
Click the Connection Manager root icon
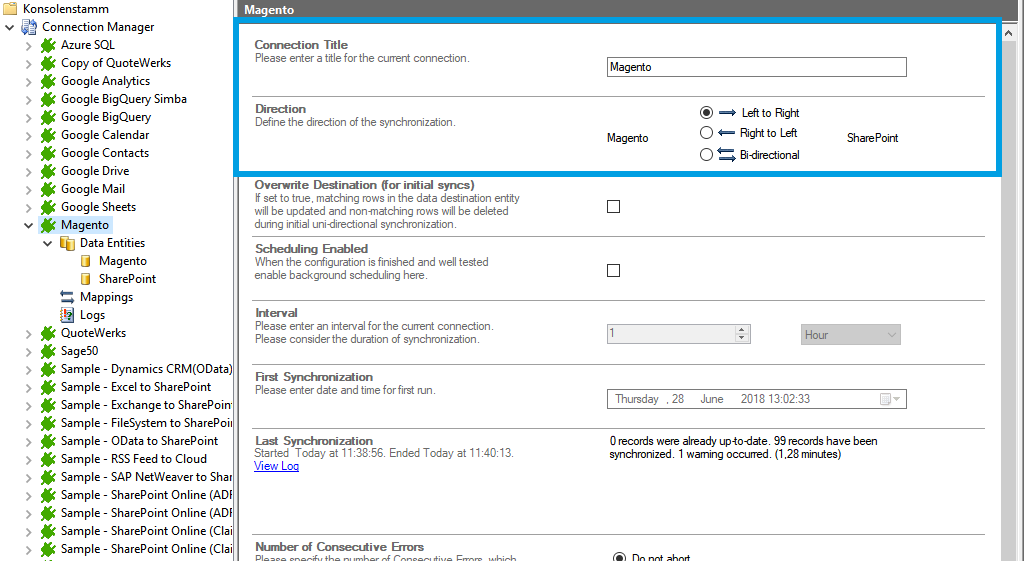coord(29,27)
